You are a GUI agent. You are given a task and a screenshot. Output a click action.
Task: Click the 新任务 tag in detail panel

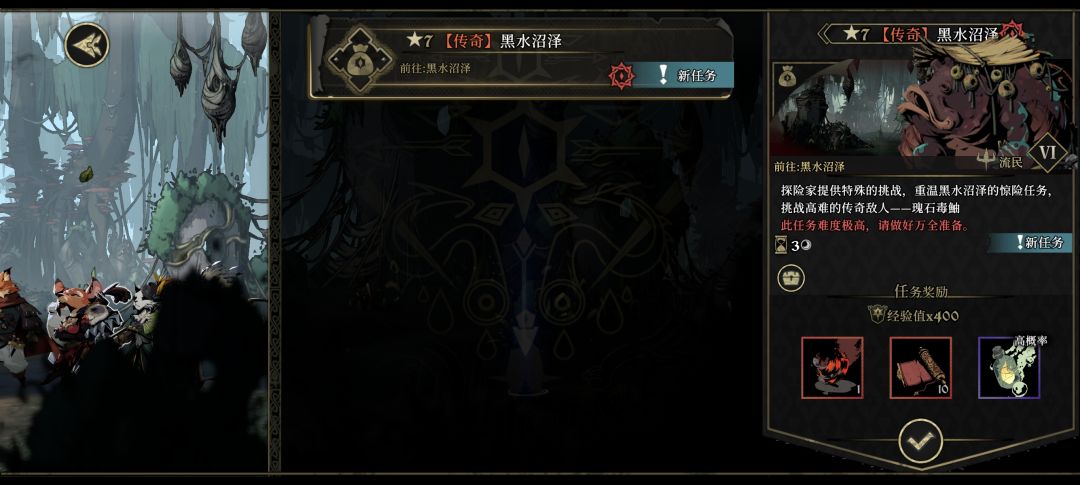tap(1031, 242)
